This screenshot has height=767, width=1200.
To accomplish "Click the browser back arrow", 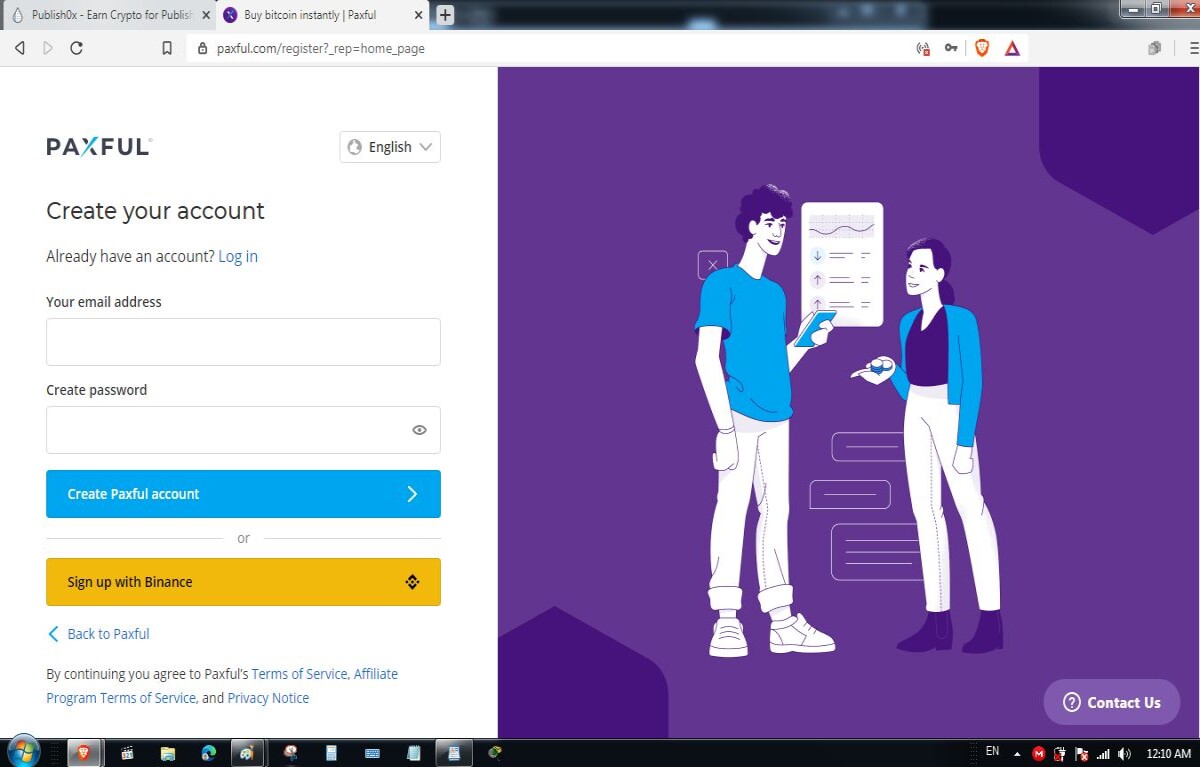I will click(19, 48).
